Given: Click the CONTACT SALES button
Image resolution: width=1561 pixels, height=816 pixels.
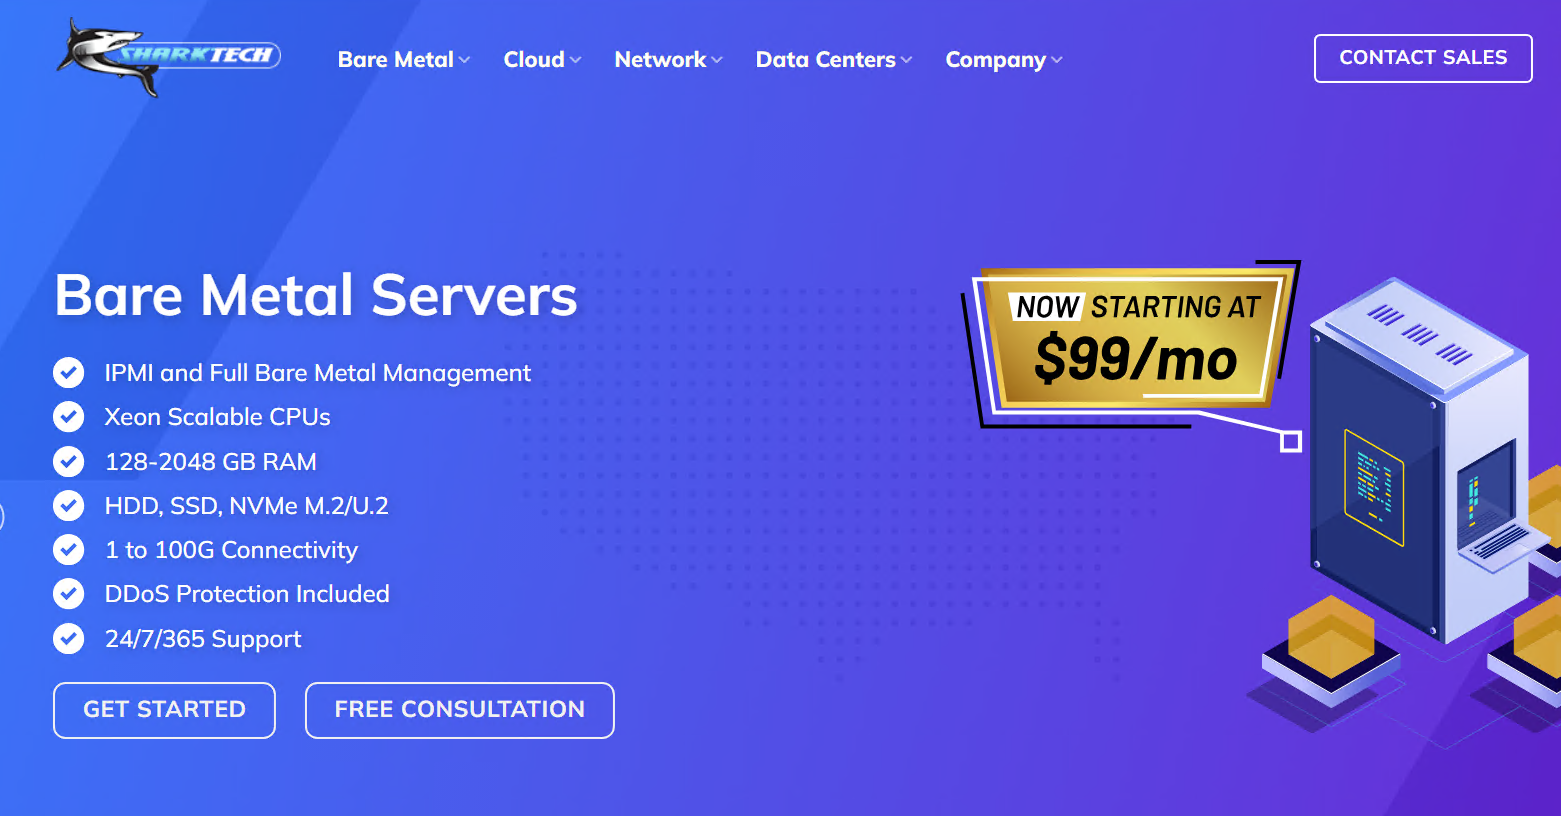Looking at the screenshot, I should (x=1423, y=58).
